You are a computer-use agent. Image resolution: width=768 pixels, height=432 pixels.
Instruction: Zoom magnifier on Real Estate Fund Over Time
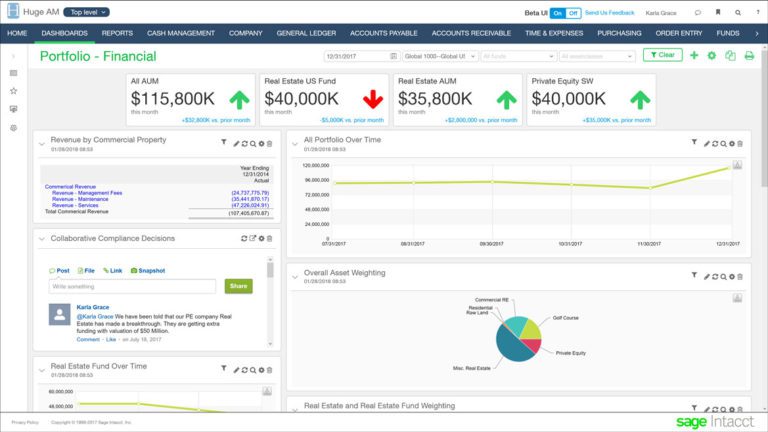(253, 369)
